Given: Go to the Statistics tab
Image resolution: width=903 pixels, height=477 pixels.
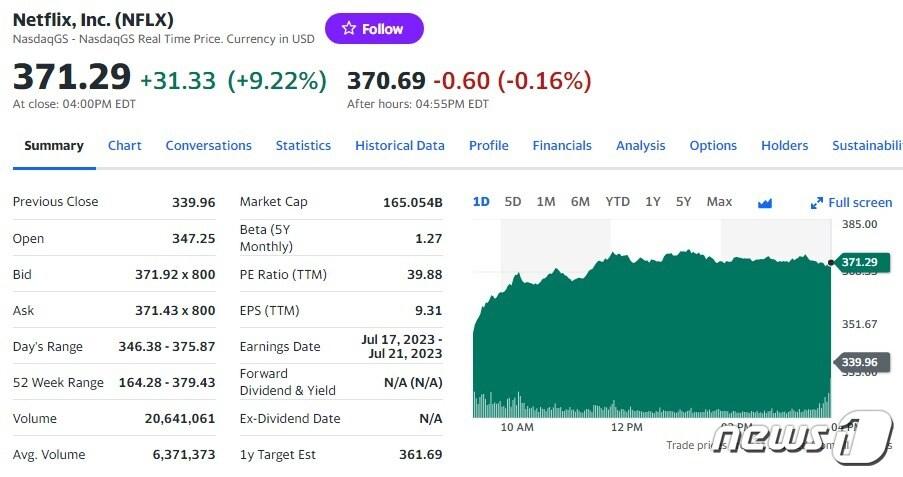Looking at the screenshot, I should tap(303, 146).
